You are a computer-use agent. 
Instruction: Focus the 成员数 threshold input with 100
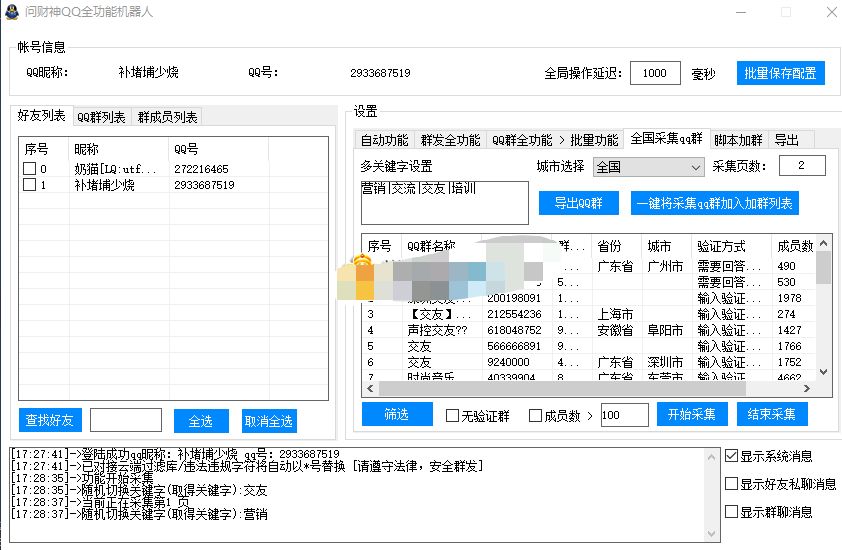click(x=625, y=415)
